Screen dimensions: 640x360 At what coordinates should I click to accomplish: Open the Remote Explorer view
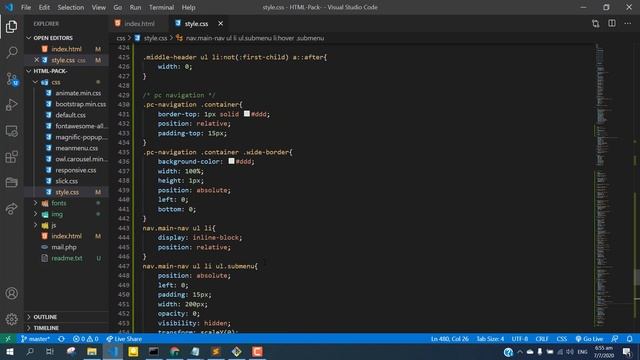pyautogui.click(x=11, y=131)
